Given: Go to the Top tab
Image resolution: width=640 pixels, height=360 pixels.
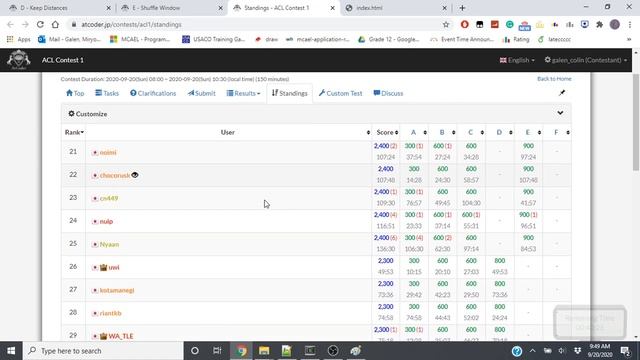Looking at the screenshot, I should coord(75,93).
